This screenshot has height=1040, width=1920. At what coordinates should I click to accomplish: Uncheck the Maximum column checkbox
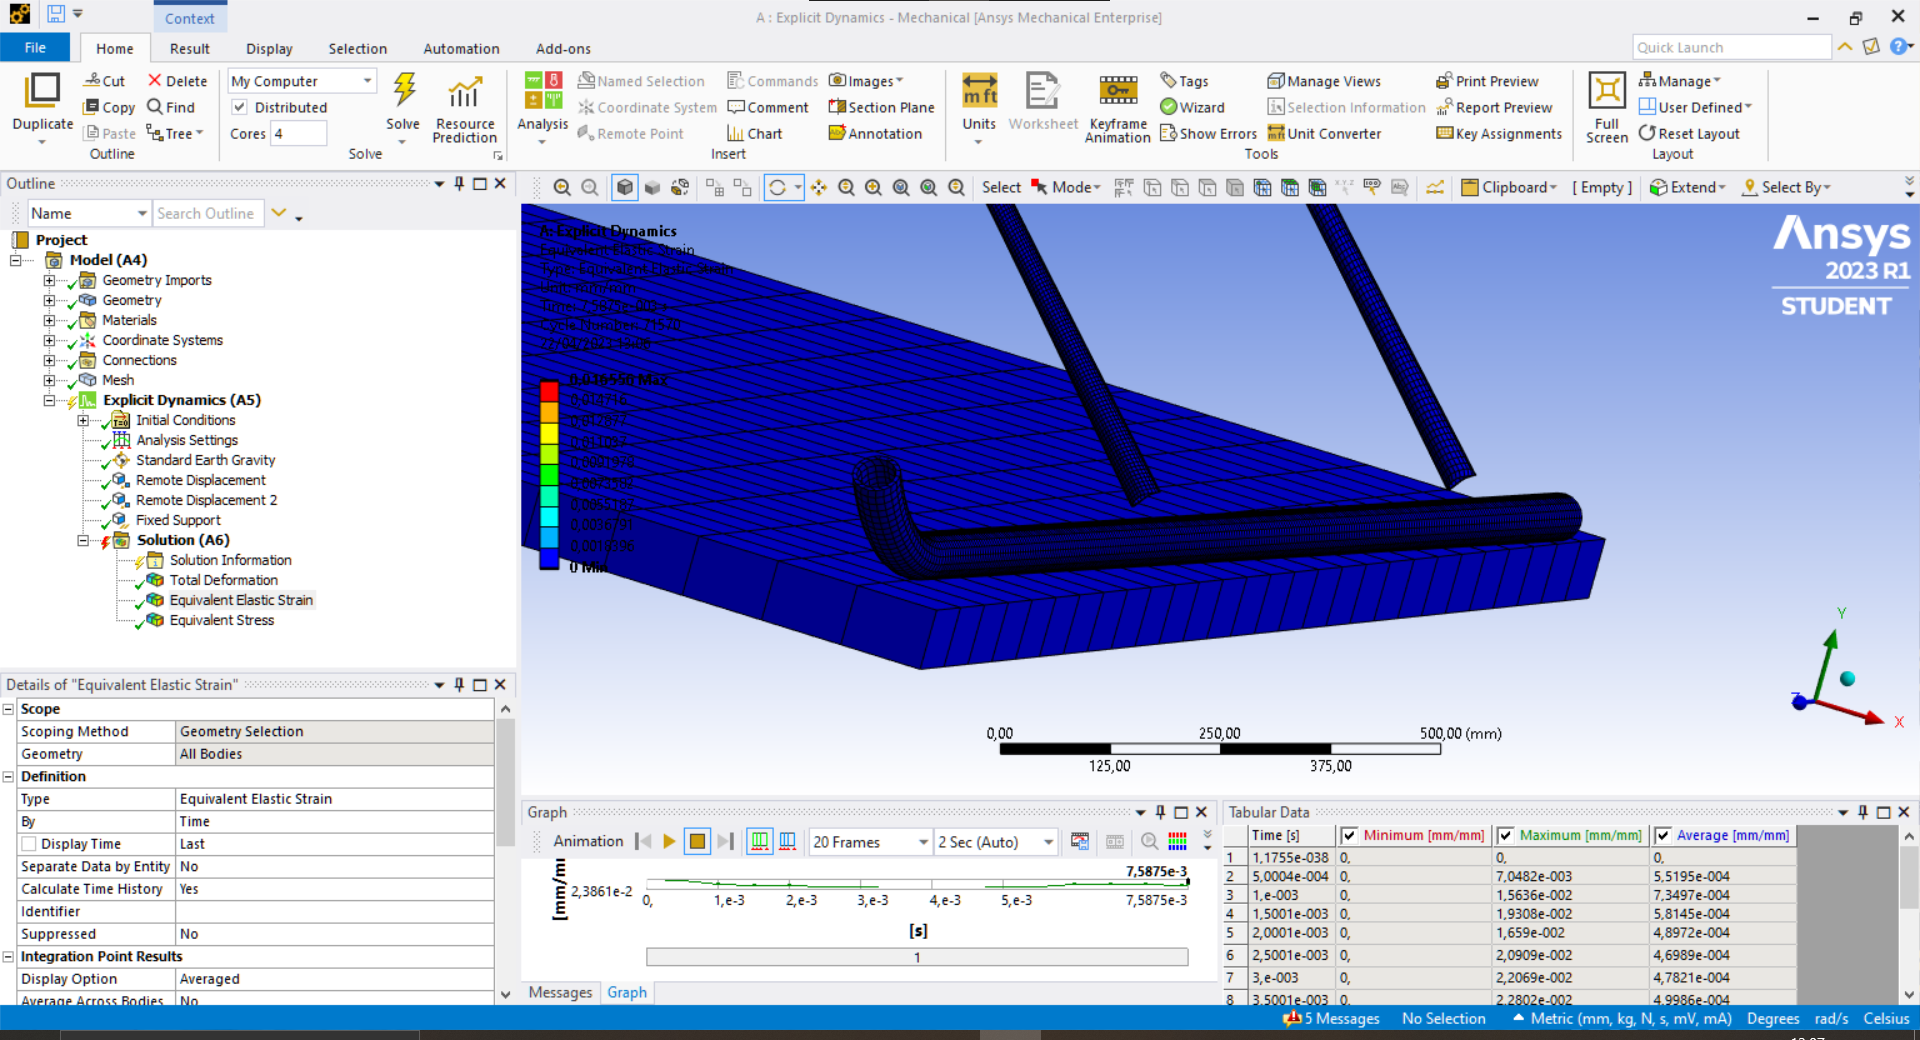click(x=1506, y=835)
